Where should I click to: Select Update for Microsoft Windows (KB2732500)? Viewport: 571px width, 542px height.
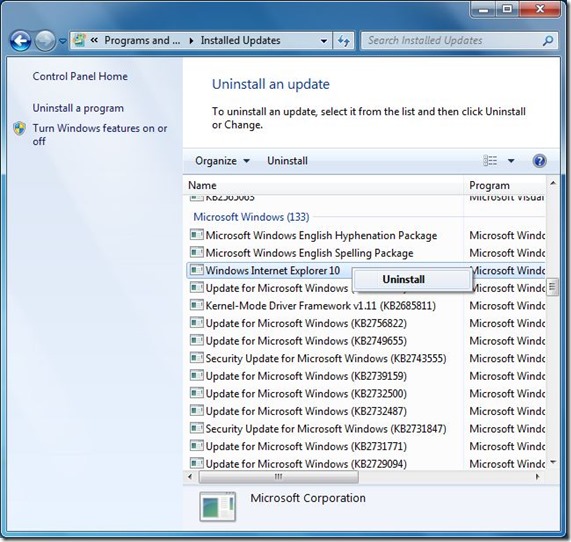(x=306, y=393)
